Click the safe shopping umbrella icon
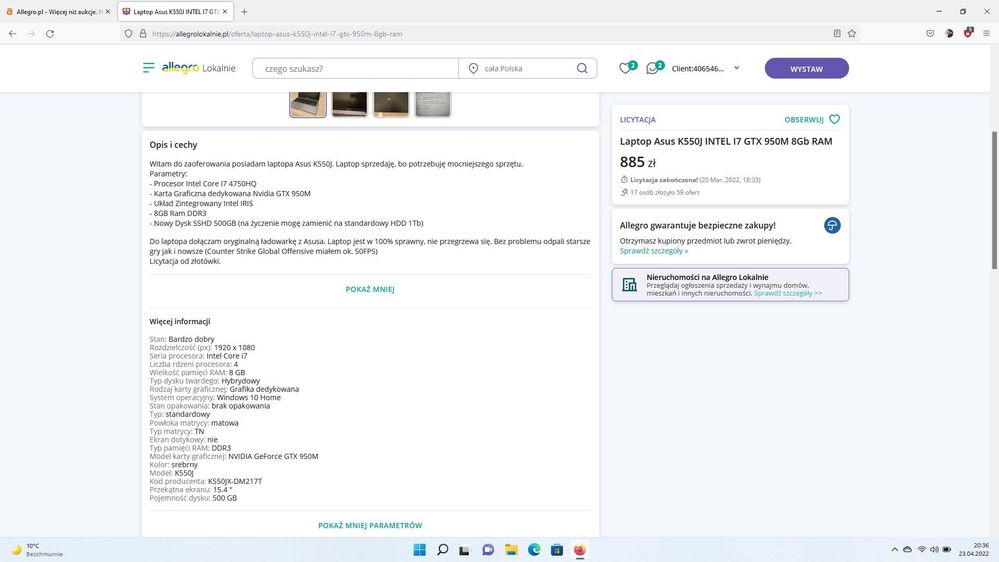This screenshot has width=999, height=562. tap(831, 226)
